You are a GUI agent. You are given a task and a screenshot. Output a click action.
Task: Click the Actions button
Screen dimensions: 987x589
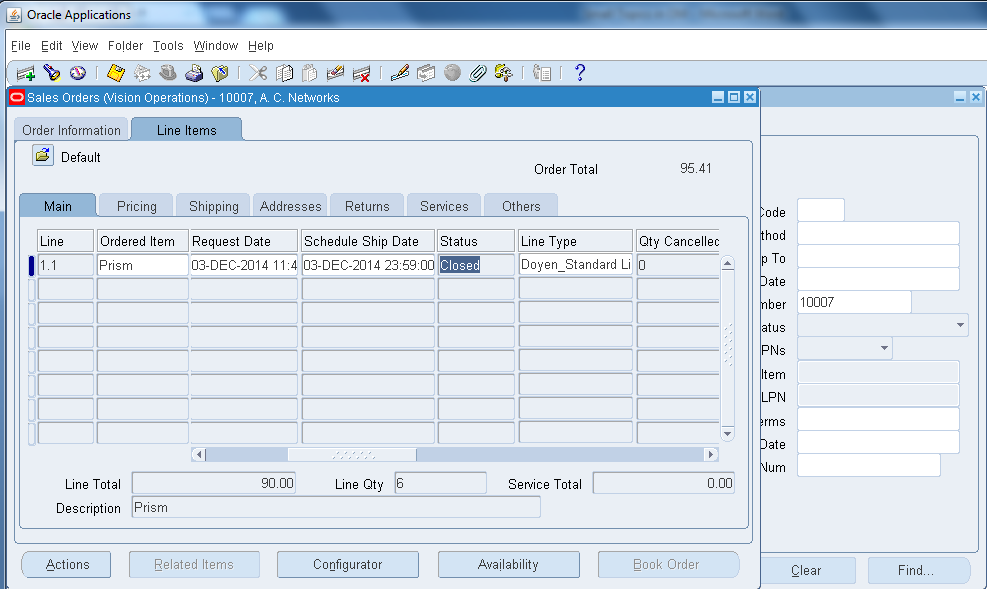pyautogui.click(x=66, y=564)
